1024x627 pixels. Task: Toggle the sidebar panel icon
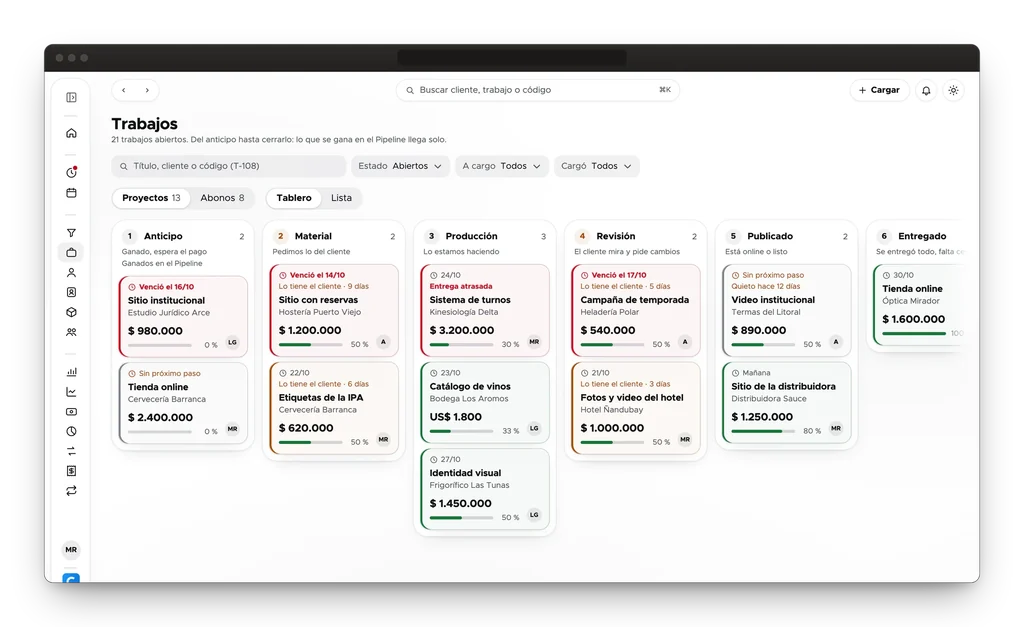click(71, 97)
